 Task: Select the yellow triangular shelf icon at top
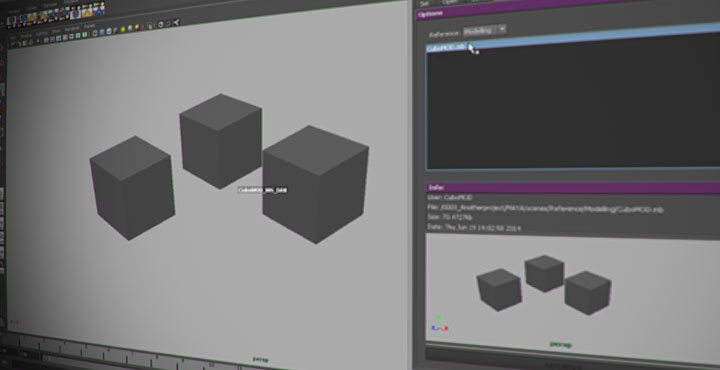pyautogui.click(x=87, y=12)
